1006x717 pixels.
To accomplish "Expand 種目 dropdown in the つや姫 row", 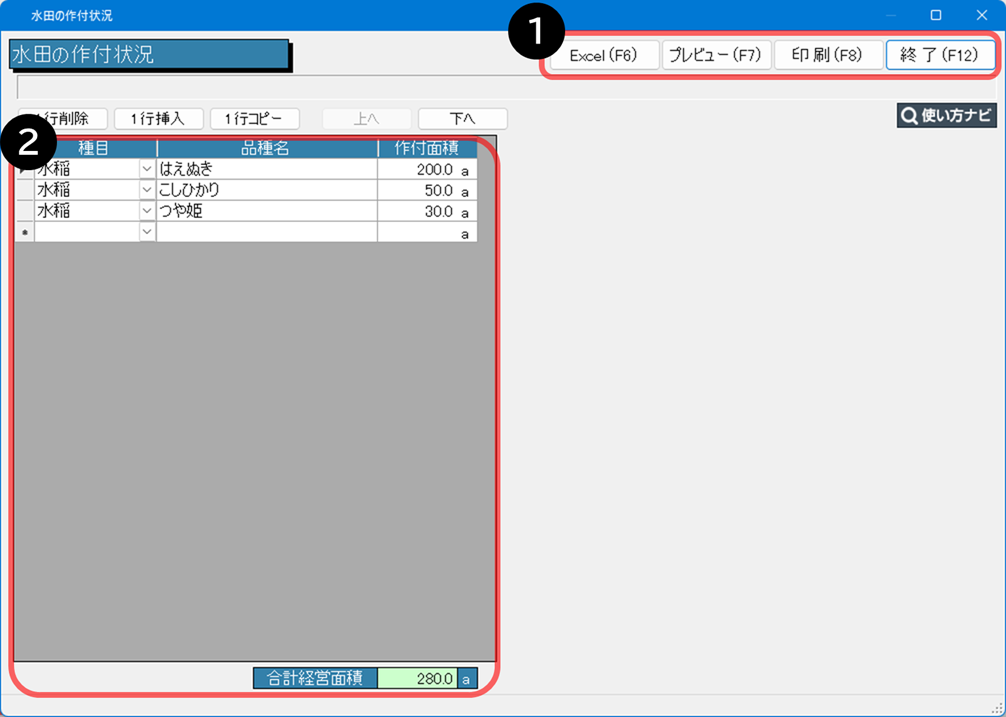I will (147, 211).
